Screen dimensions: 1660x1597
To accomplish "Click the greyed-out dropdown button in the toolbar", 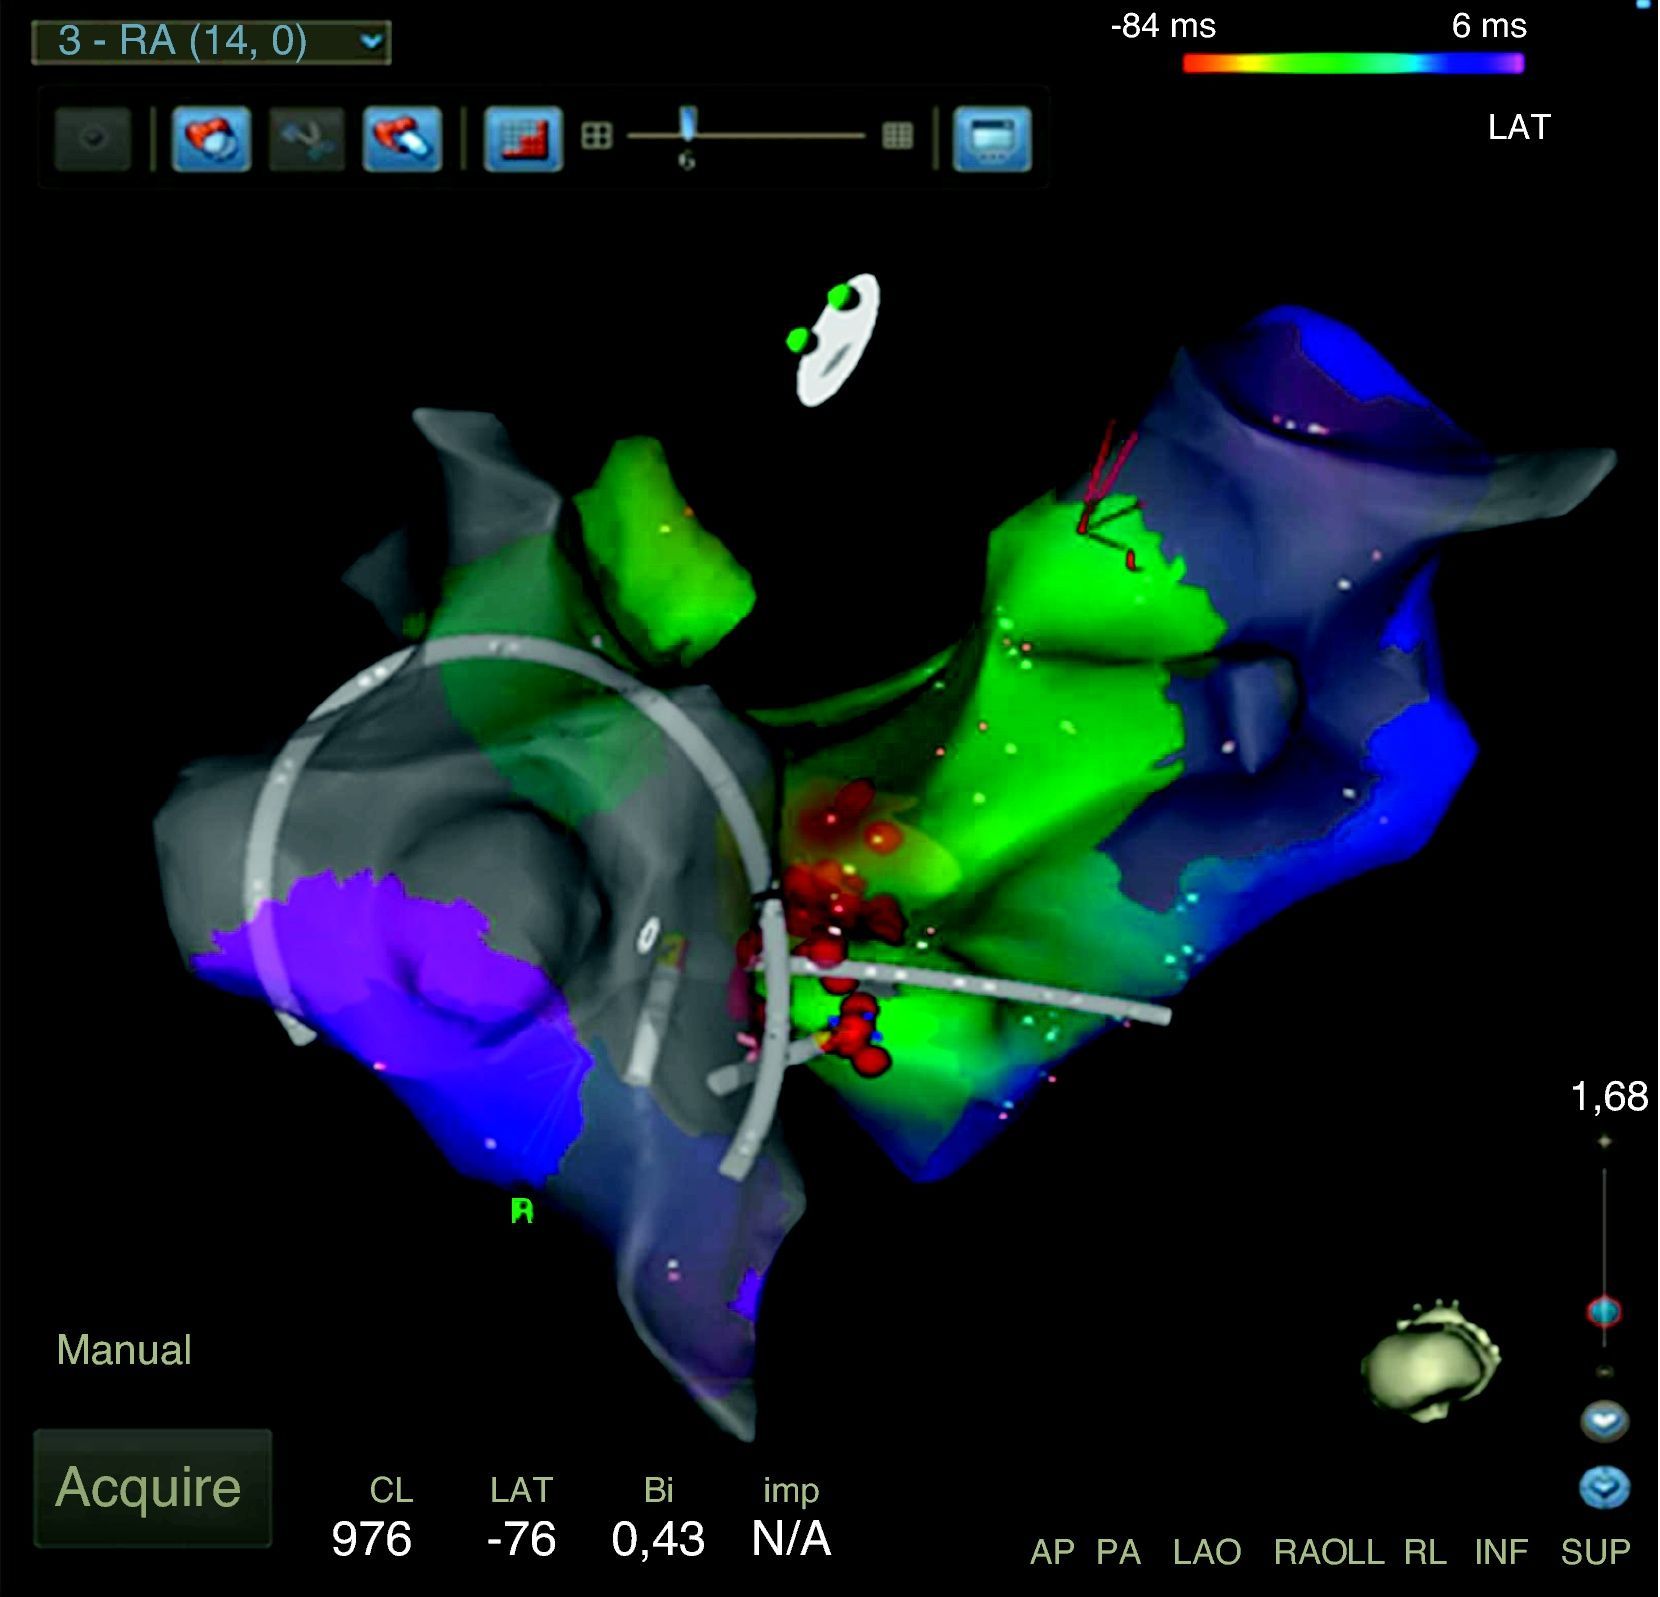I will tap(93, 138).
